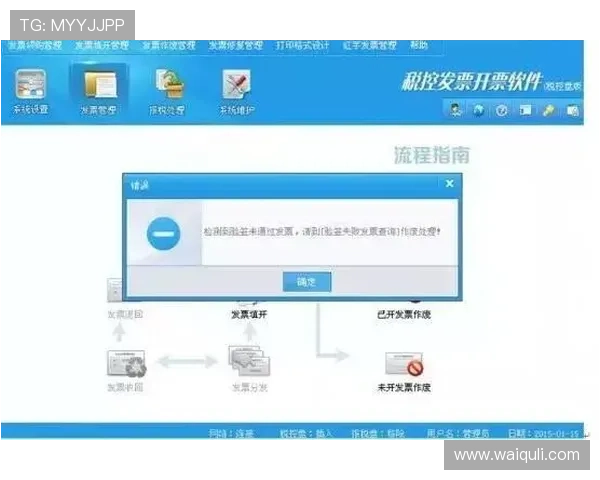Click the 流程指南 heading
The image size is (600, 480).
(x=432, y=155)
